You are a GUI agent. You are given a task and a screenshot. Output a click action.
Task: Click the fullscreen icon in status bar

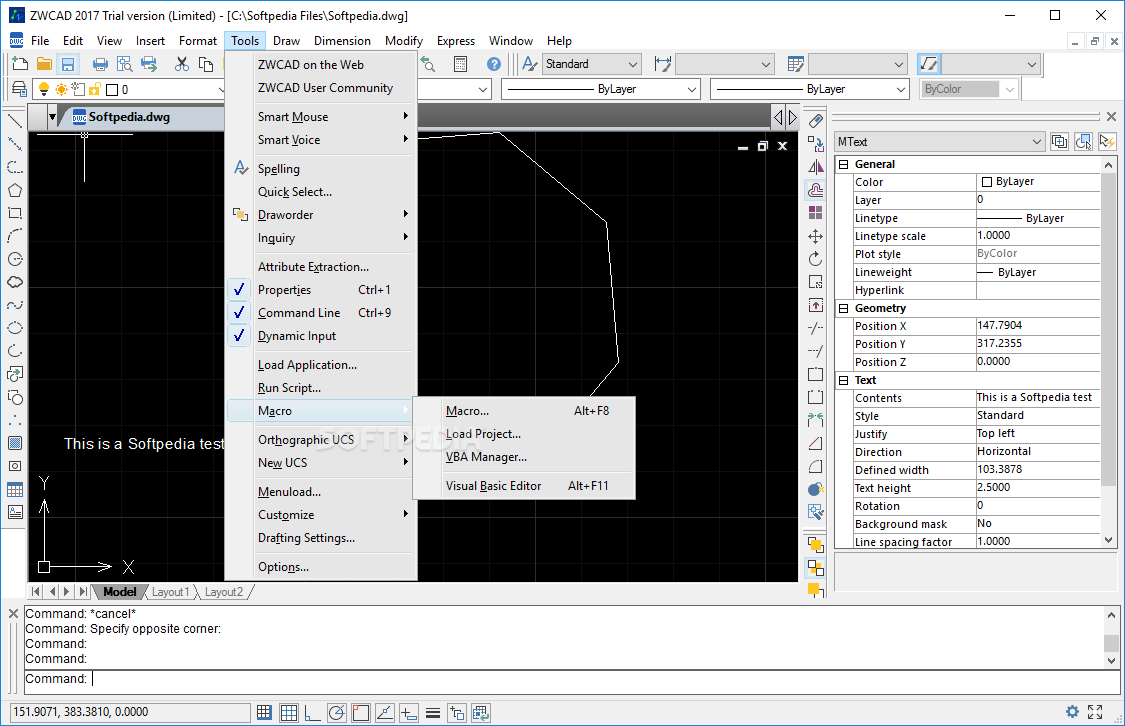(x=1095, y=712)
